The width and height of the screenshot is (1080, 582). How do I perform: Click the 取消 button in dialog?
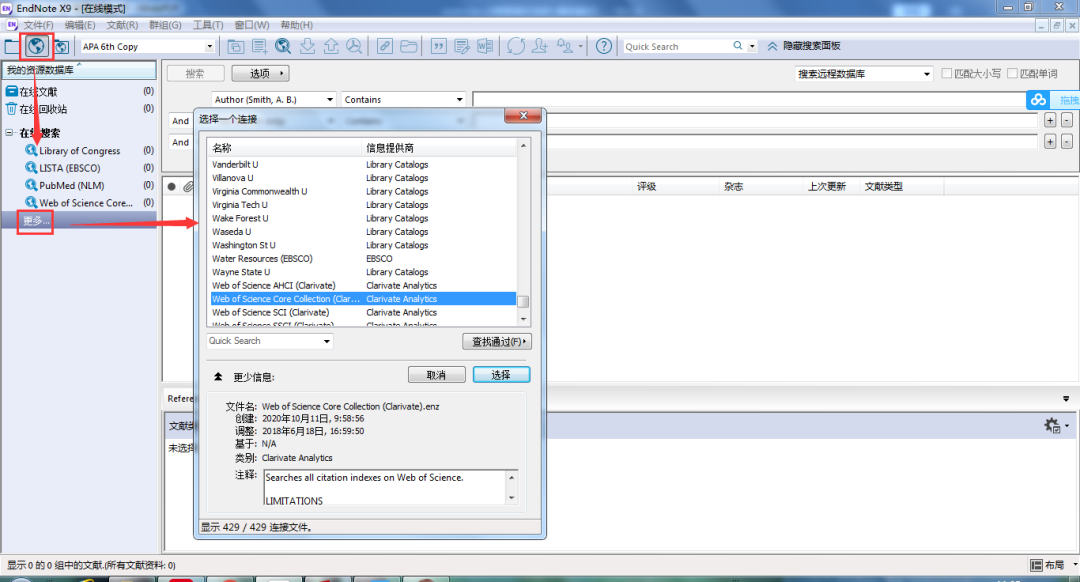(x=437, y=375)
